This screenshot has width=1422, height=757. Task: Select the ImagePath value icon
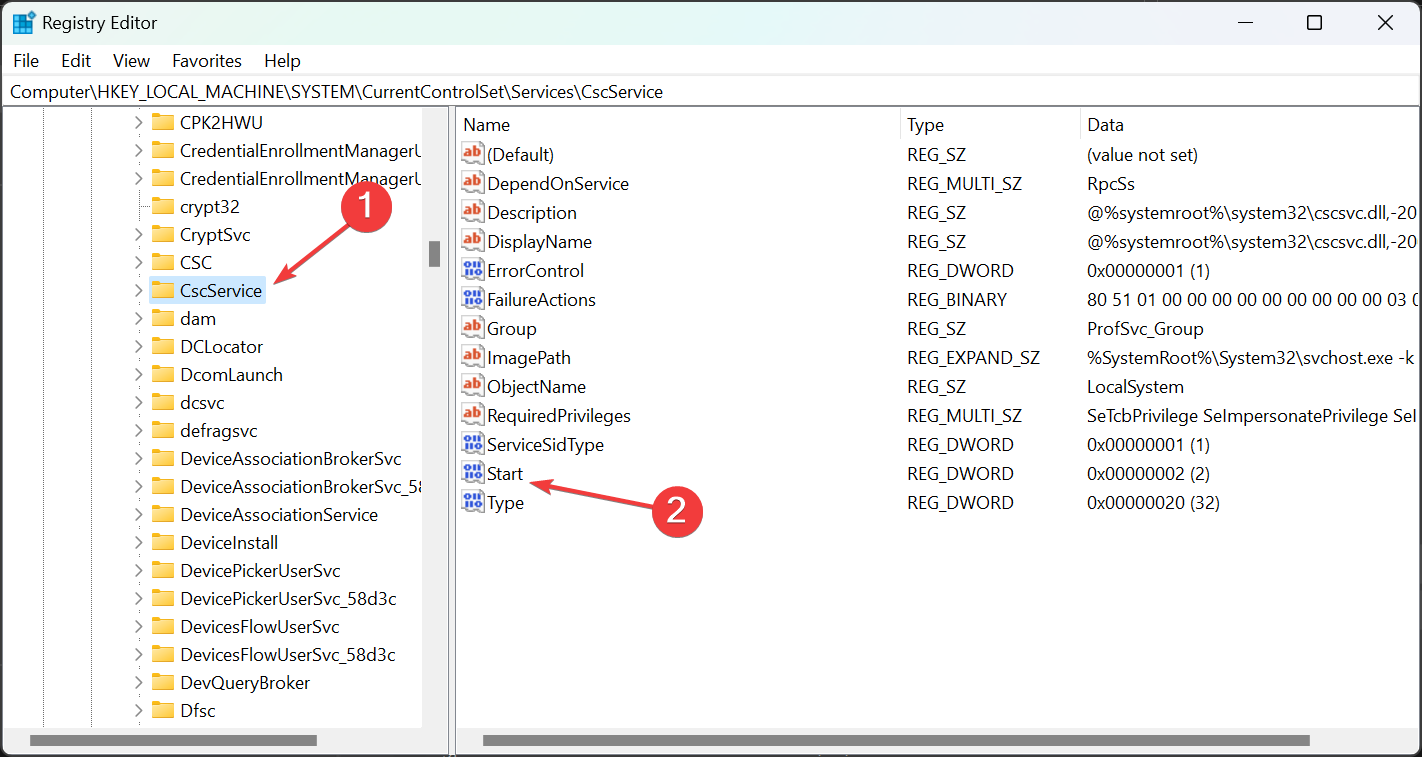[472, 357]
